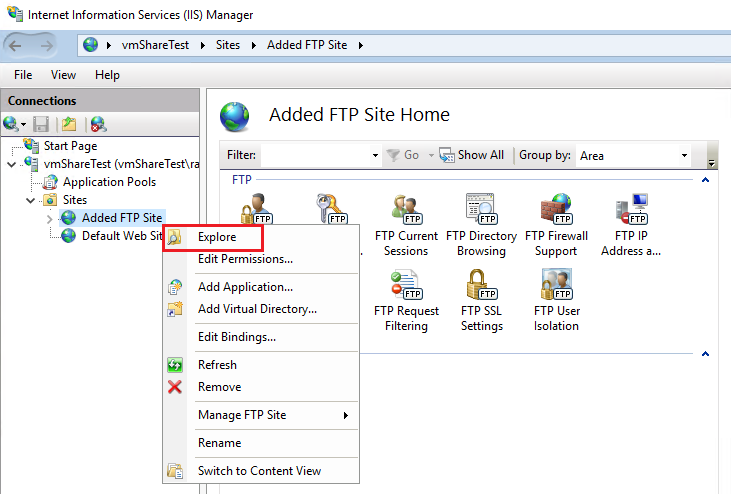
Task: Open FTP Authorization Rules keys icon
Action: [331, 209]
